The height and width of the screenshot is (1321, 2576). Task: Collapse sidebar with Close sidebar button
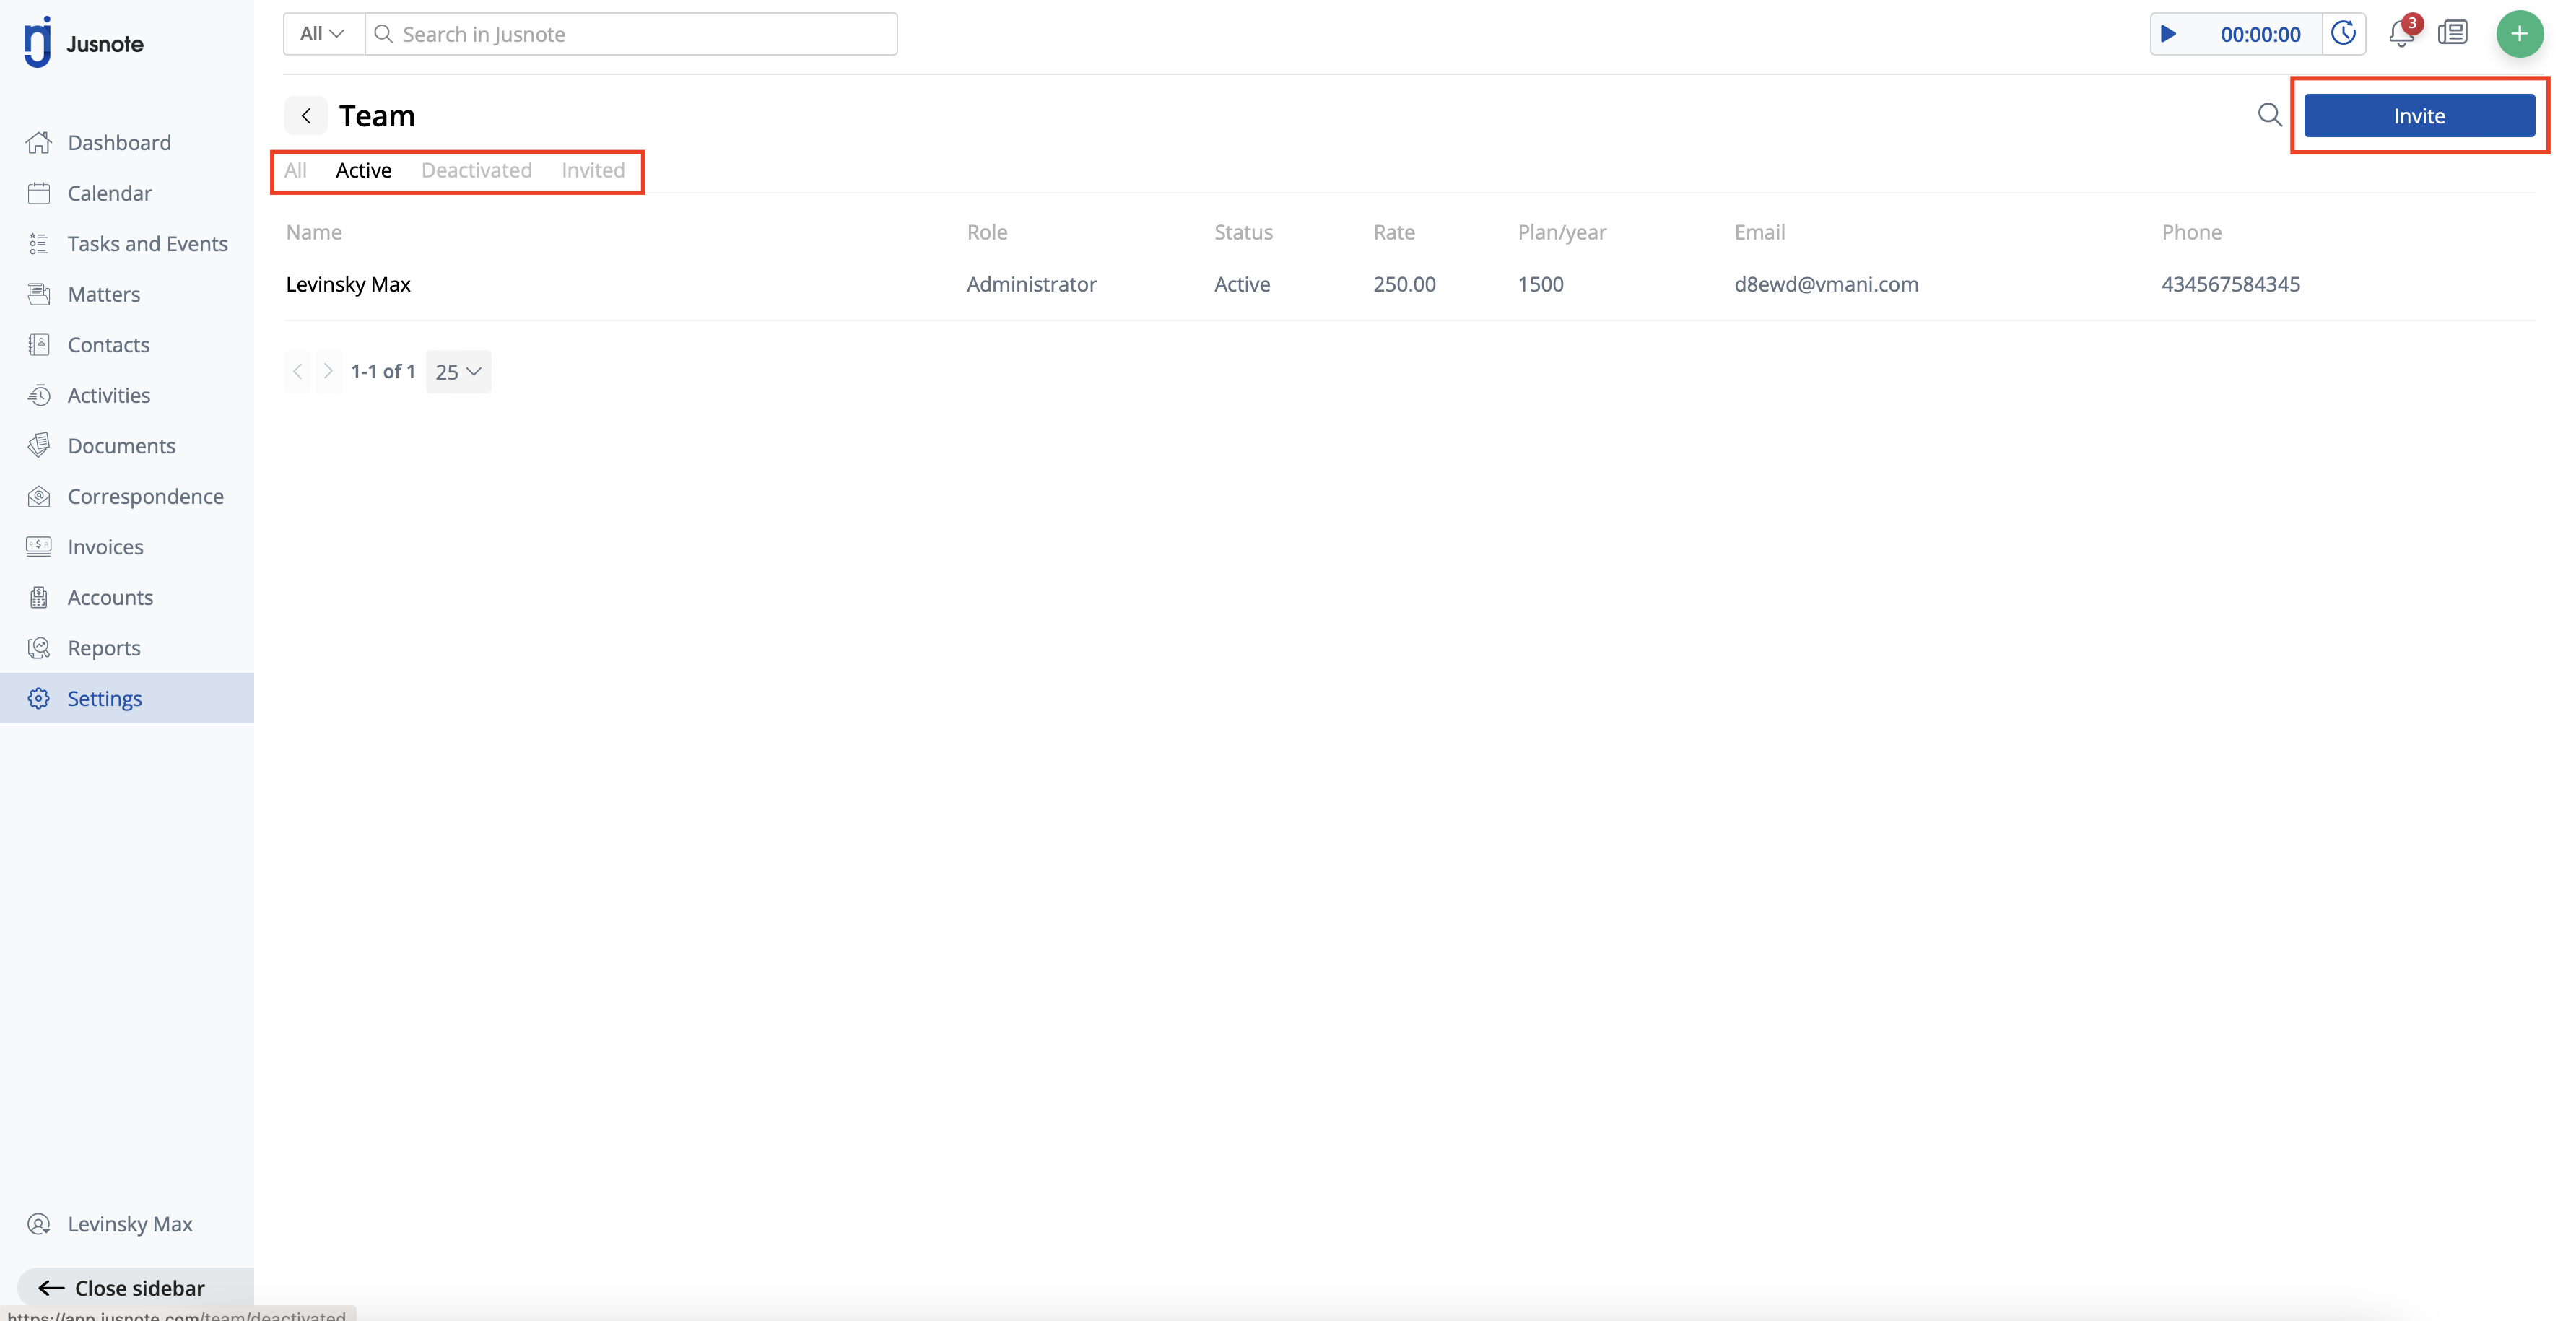click(135, 1287)
